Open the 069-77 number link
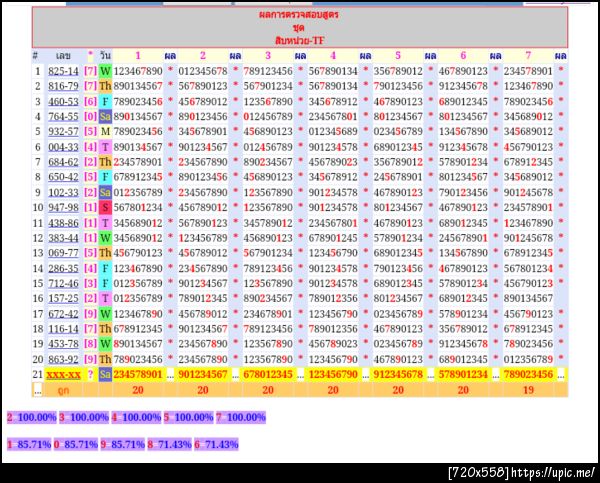This screenshot has width=600, height=483. tap(63, 253)
